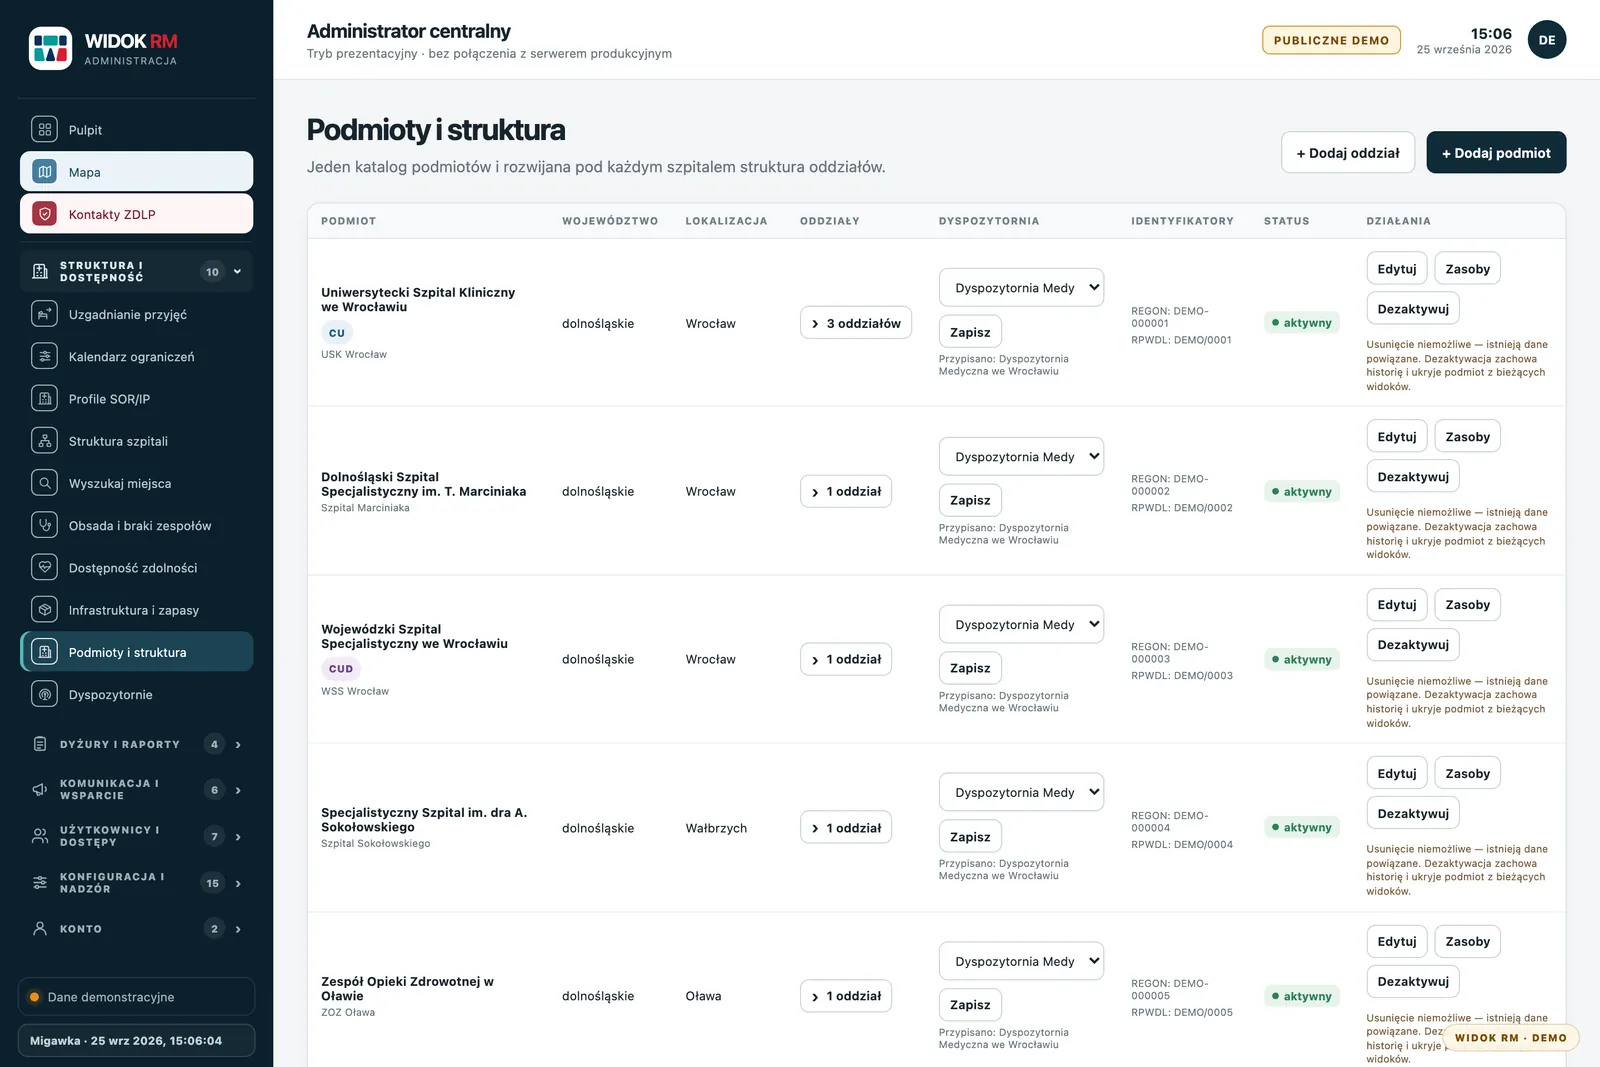The height and width of the screenshot is (1067, 1600).
Task: Expand 3 oddziałów for USK Wrocław
Action: coord(856,323)
